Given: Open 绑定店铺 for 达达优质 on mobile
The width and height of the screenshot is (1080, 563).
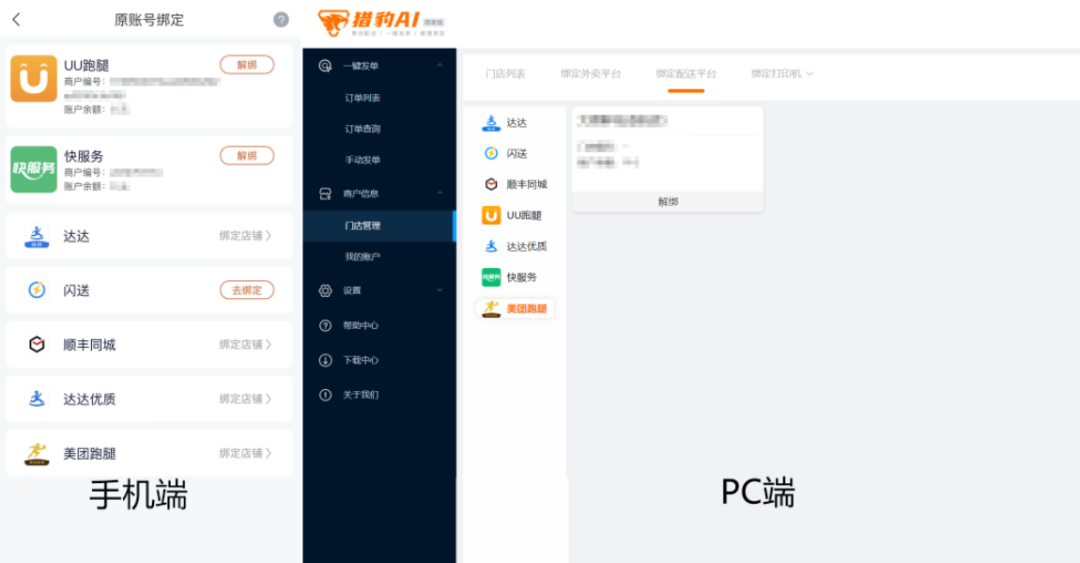Looking at the screenshot, I should pos(245,399).
